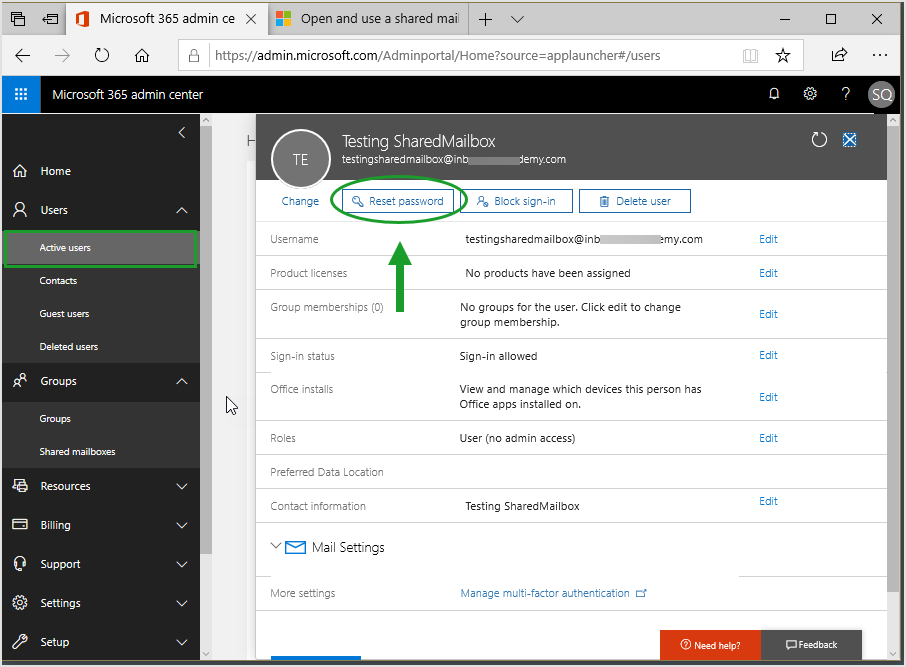Viewport: 906px width, 667px height.
Task: Open the Help question mark panel
Action: [845, 93]
